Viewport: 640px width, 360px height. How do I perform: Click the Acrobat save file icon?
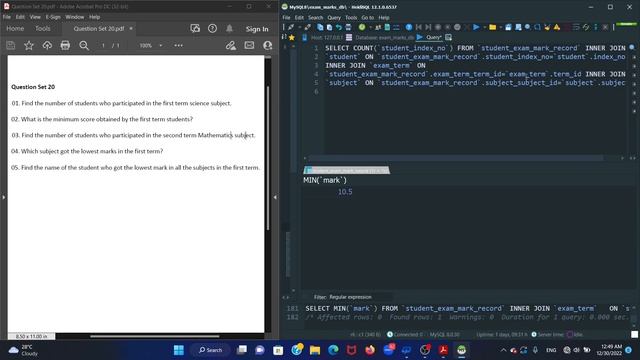click(11, 45)
